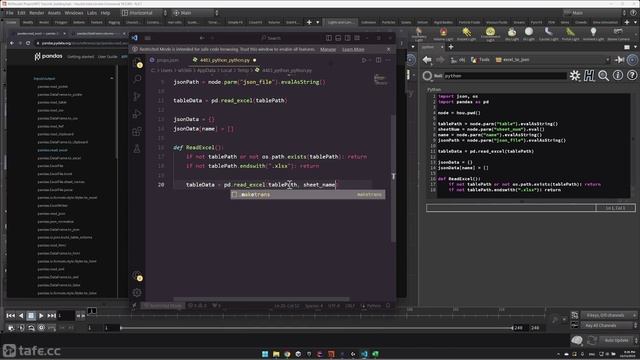
Task: Open the Testing flask icon in VS Code
Action: coord(137,149)
